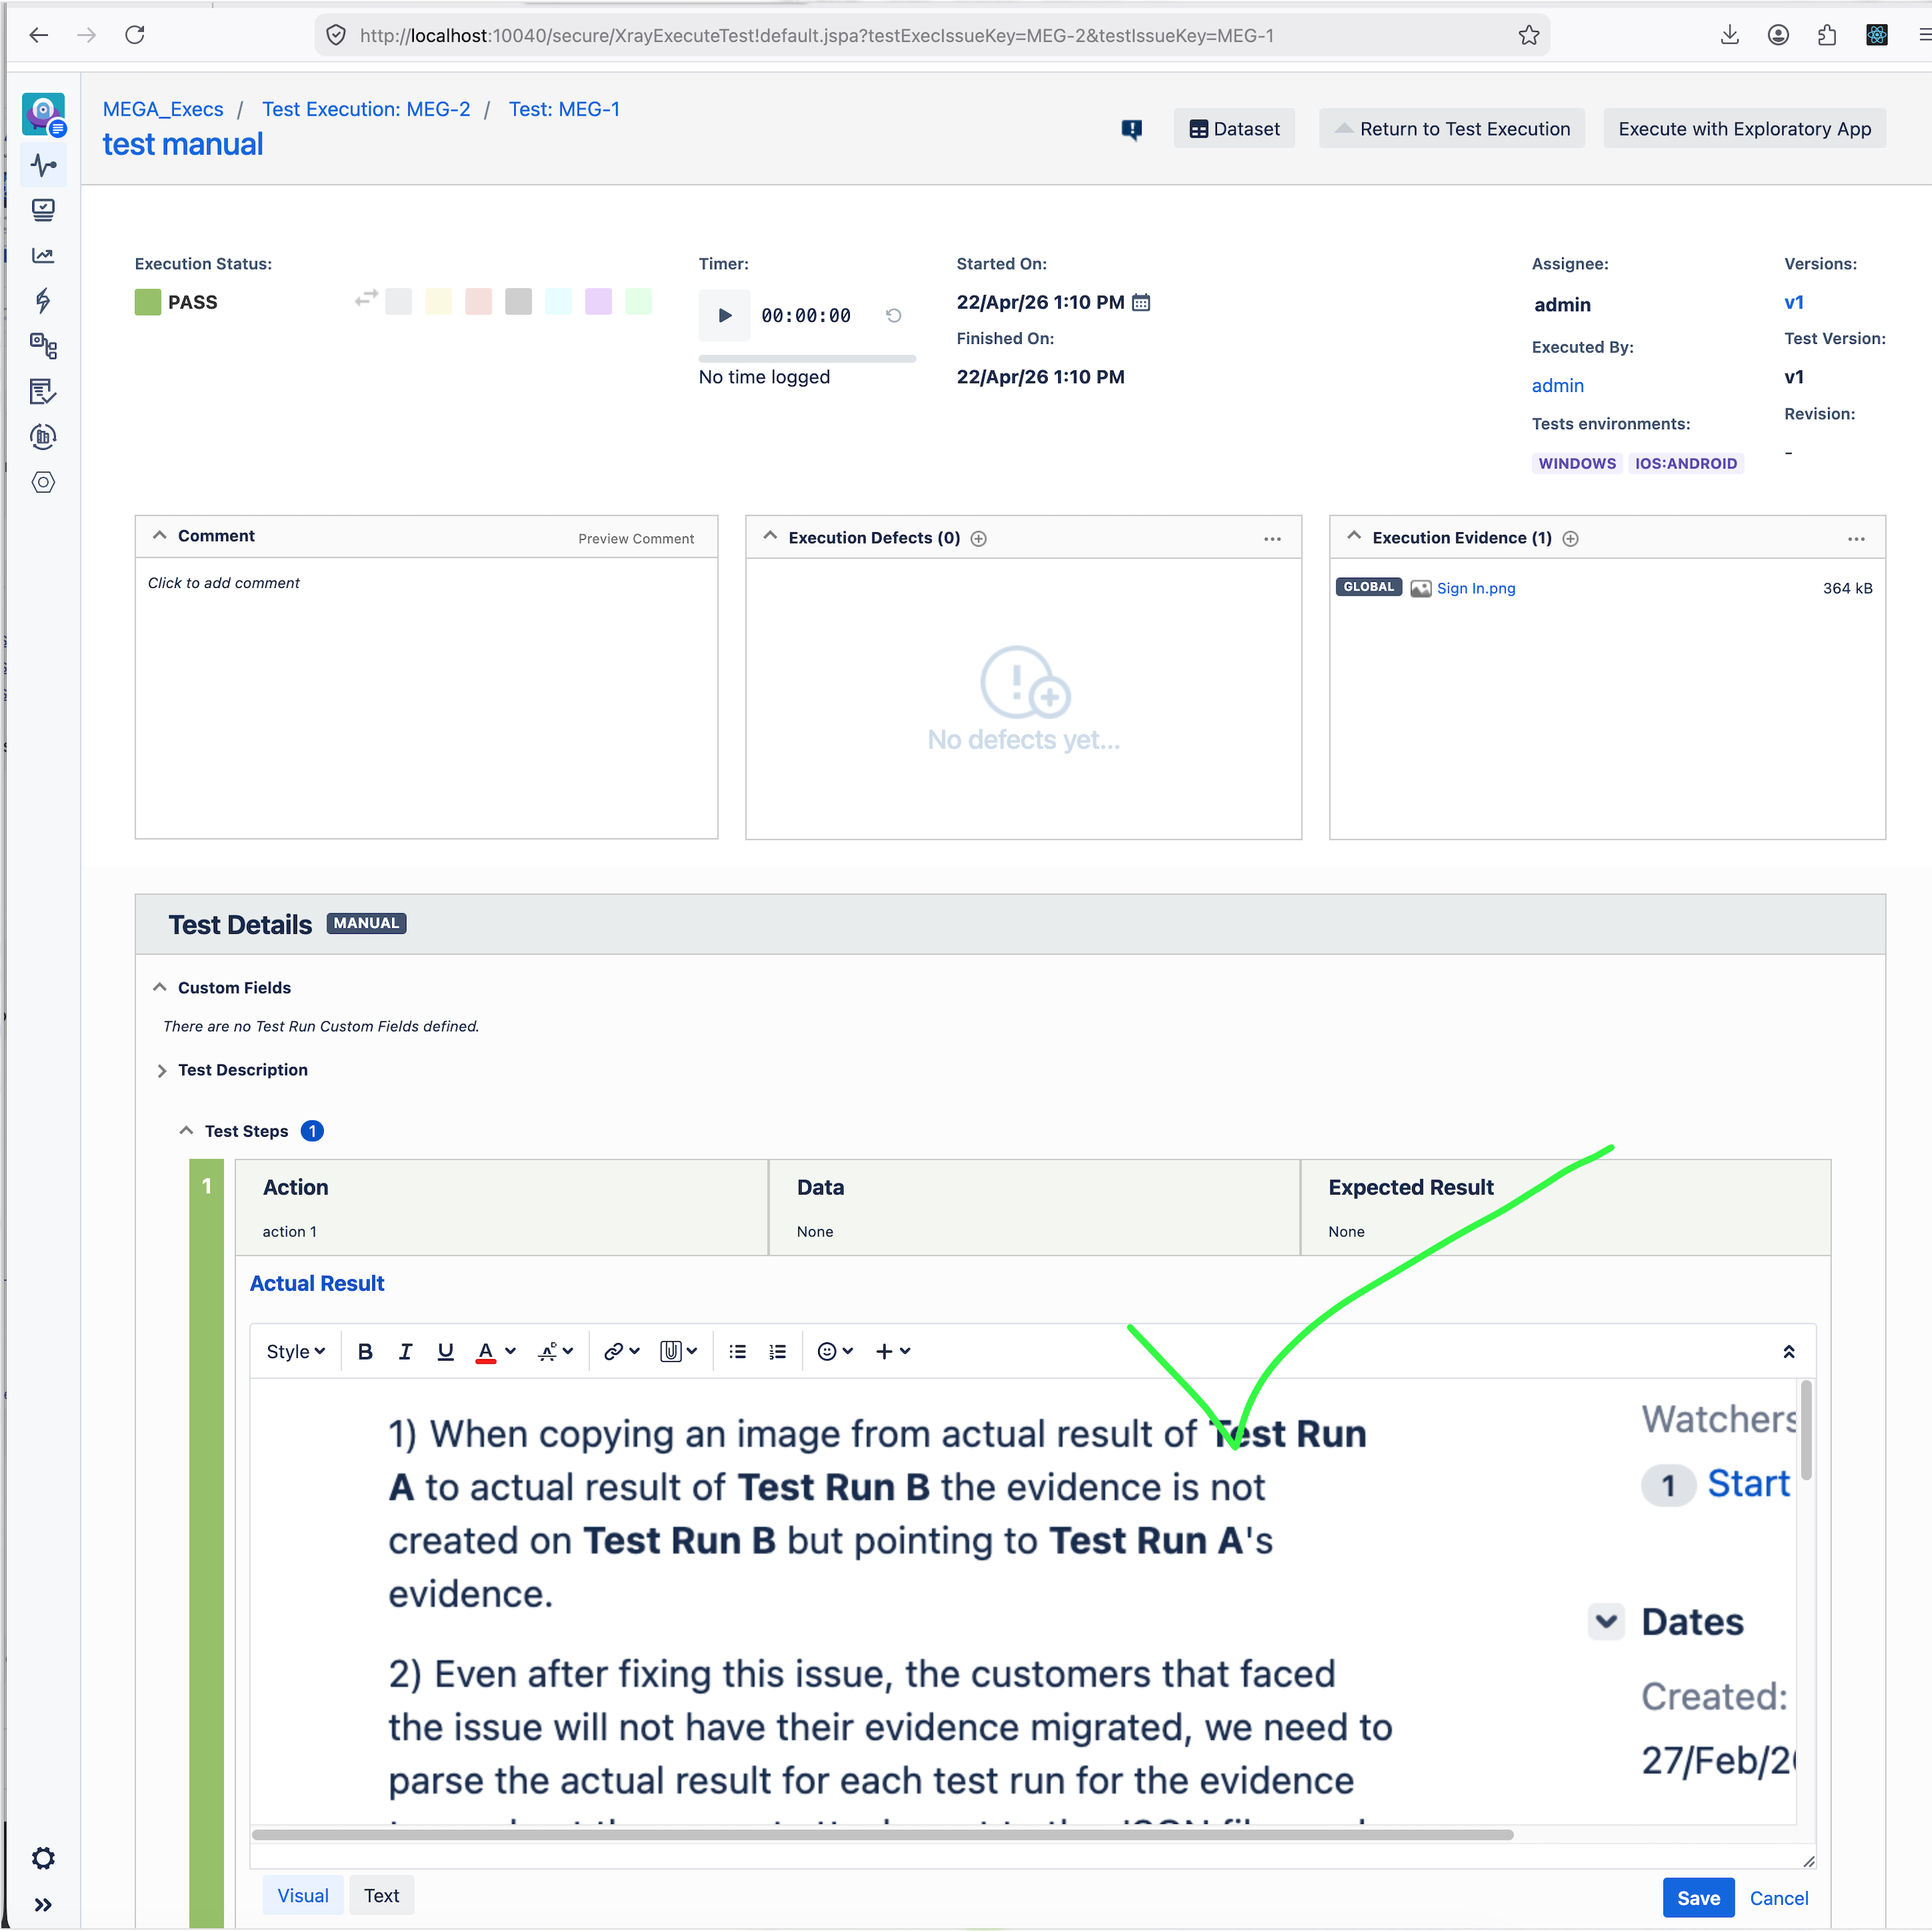Toggle underline formatting

(446, 1352)
